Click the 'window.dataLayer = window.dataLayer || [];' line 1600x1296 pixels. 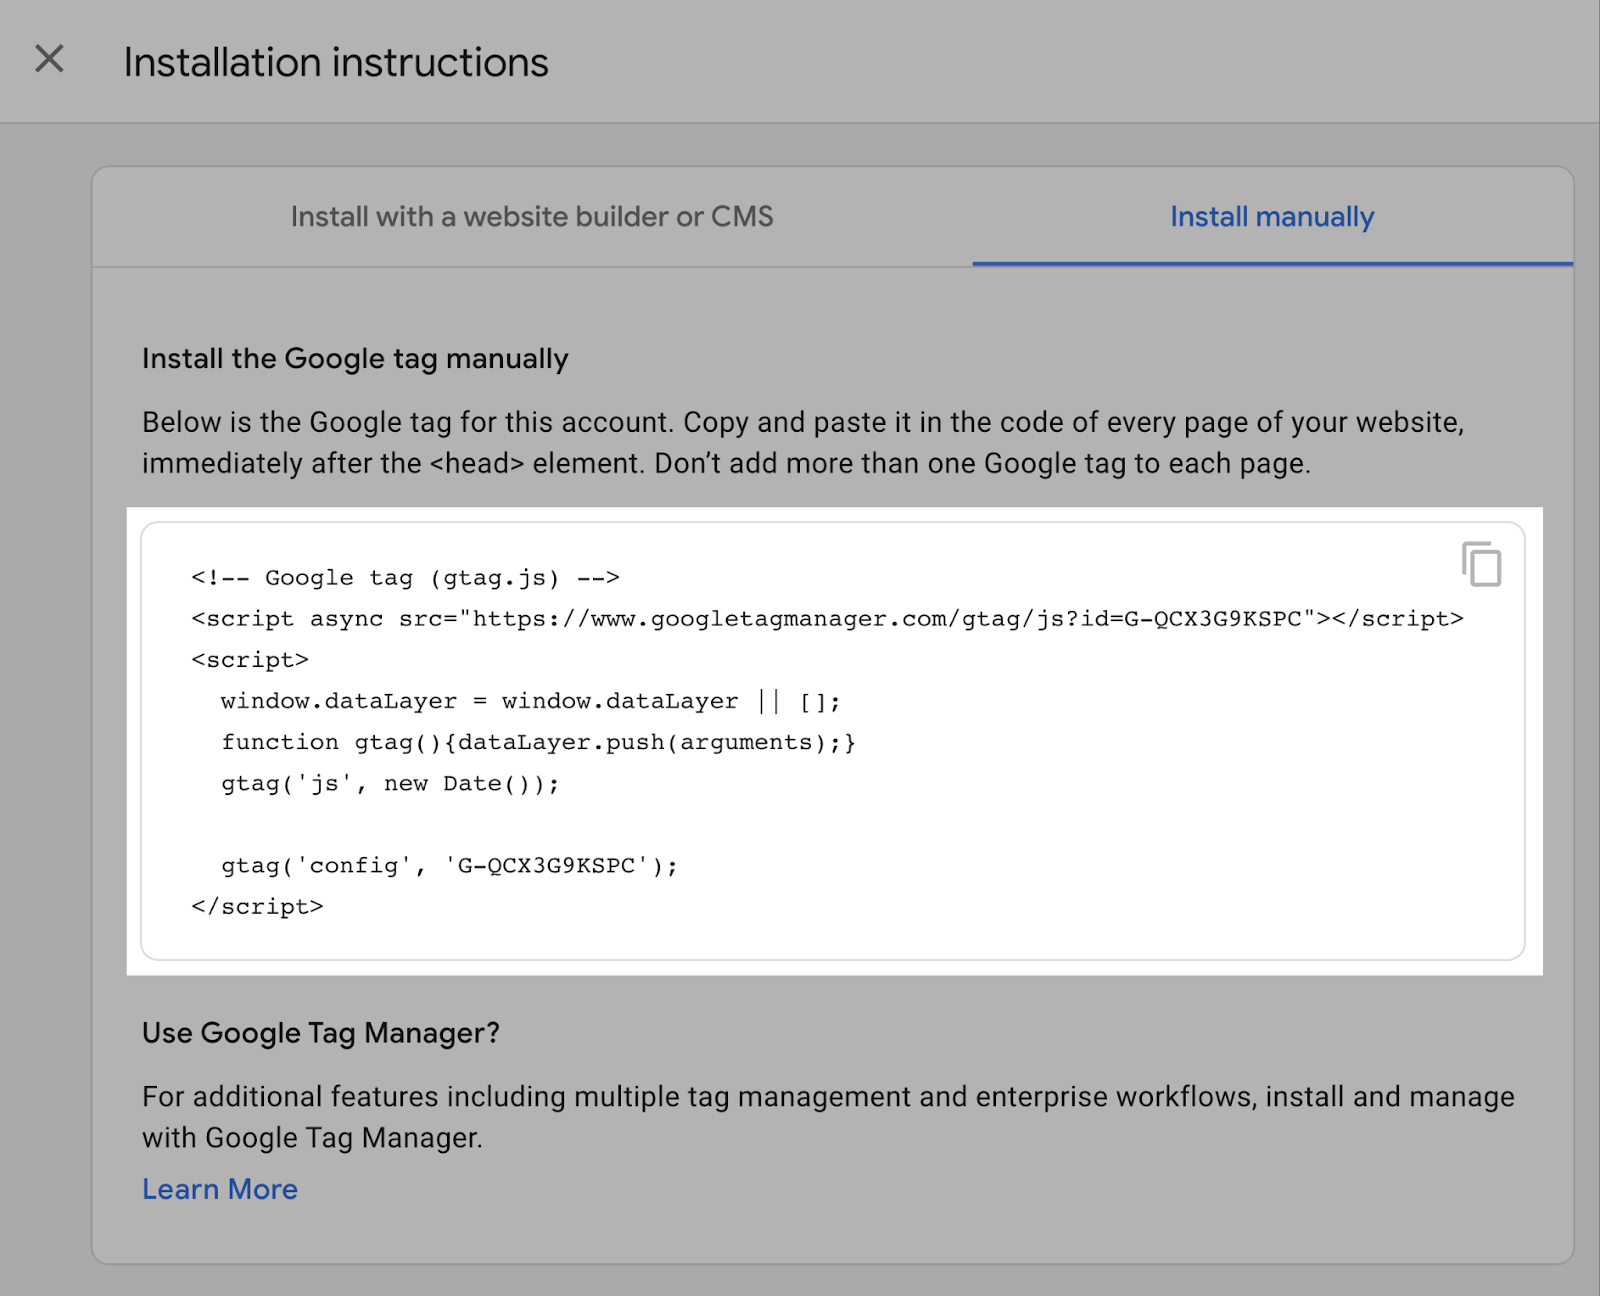531,701
